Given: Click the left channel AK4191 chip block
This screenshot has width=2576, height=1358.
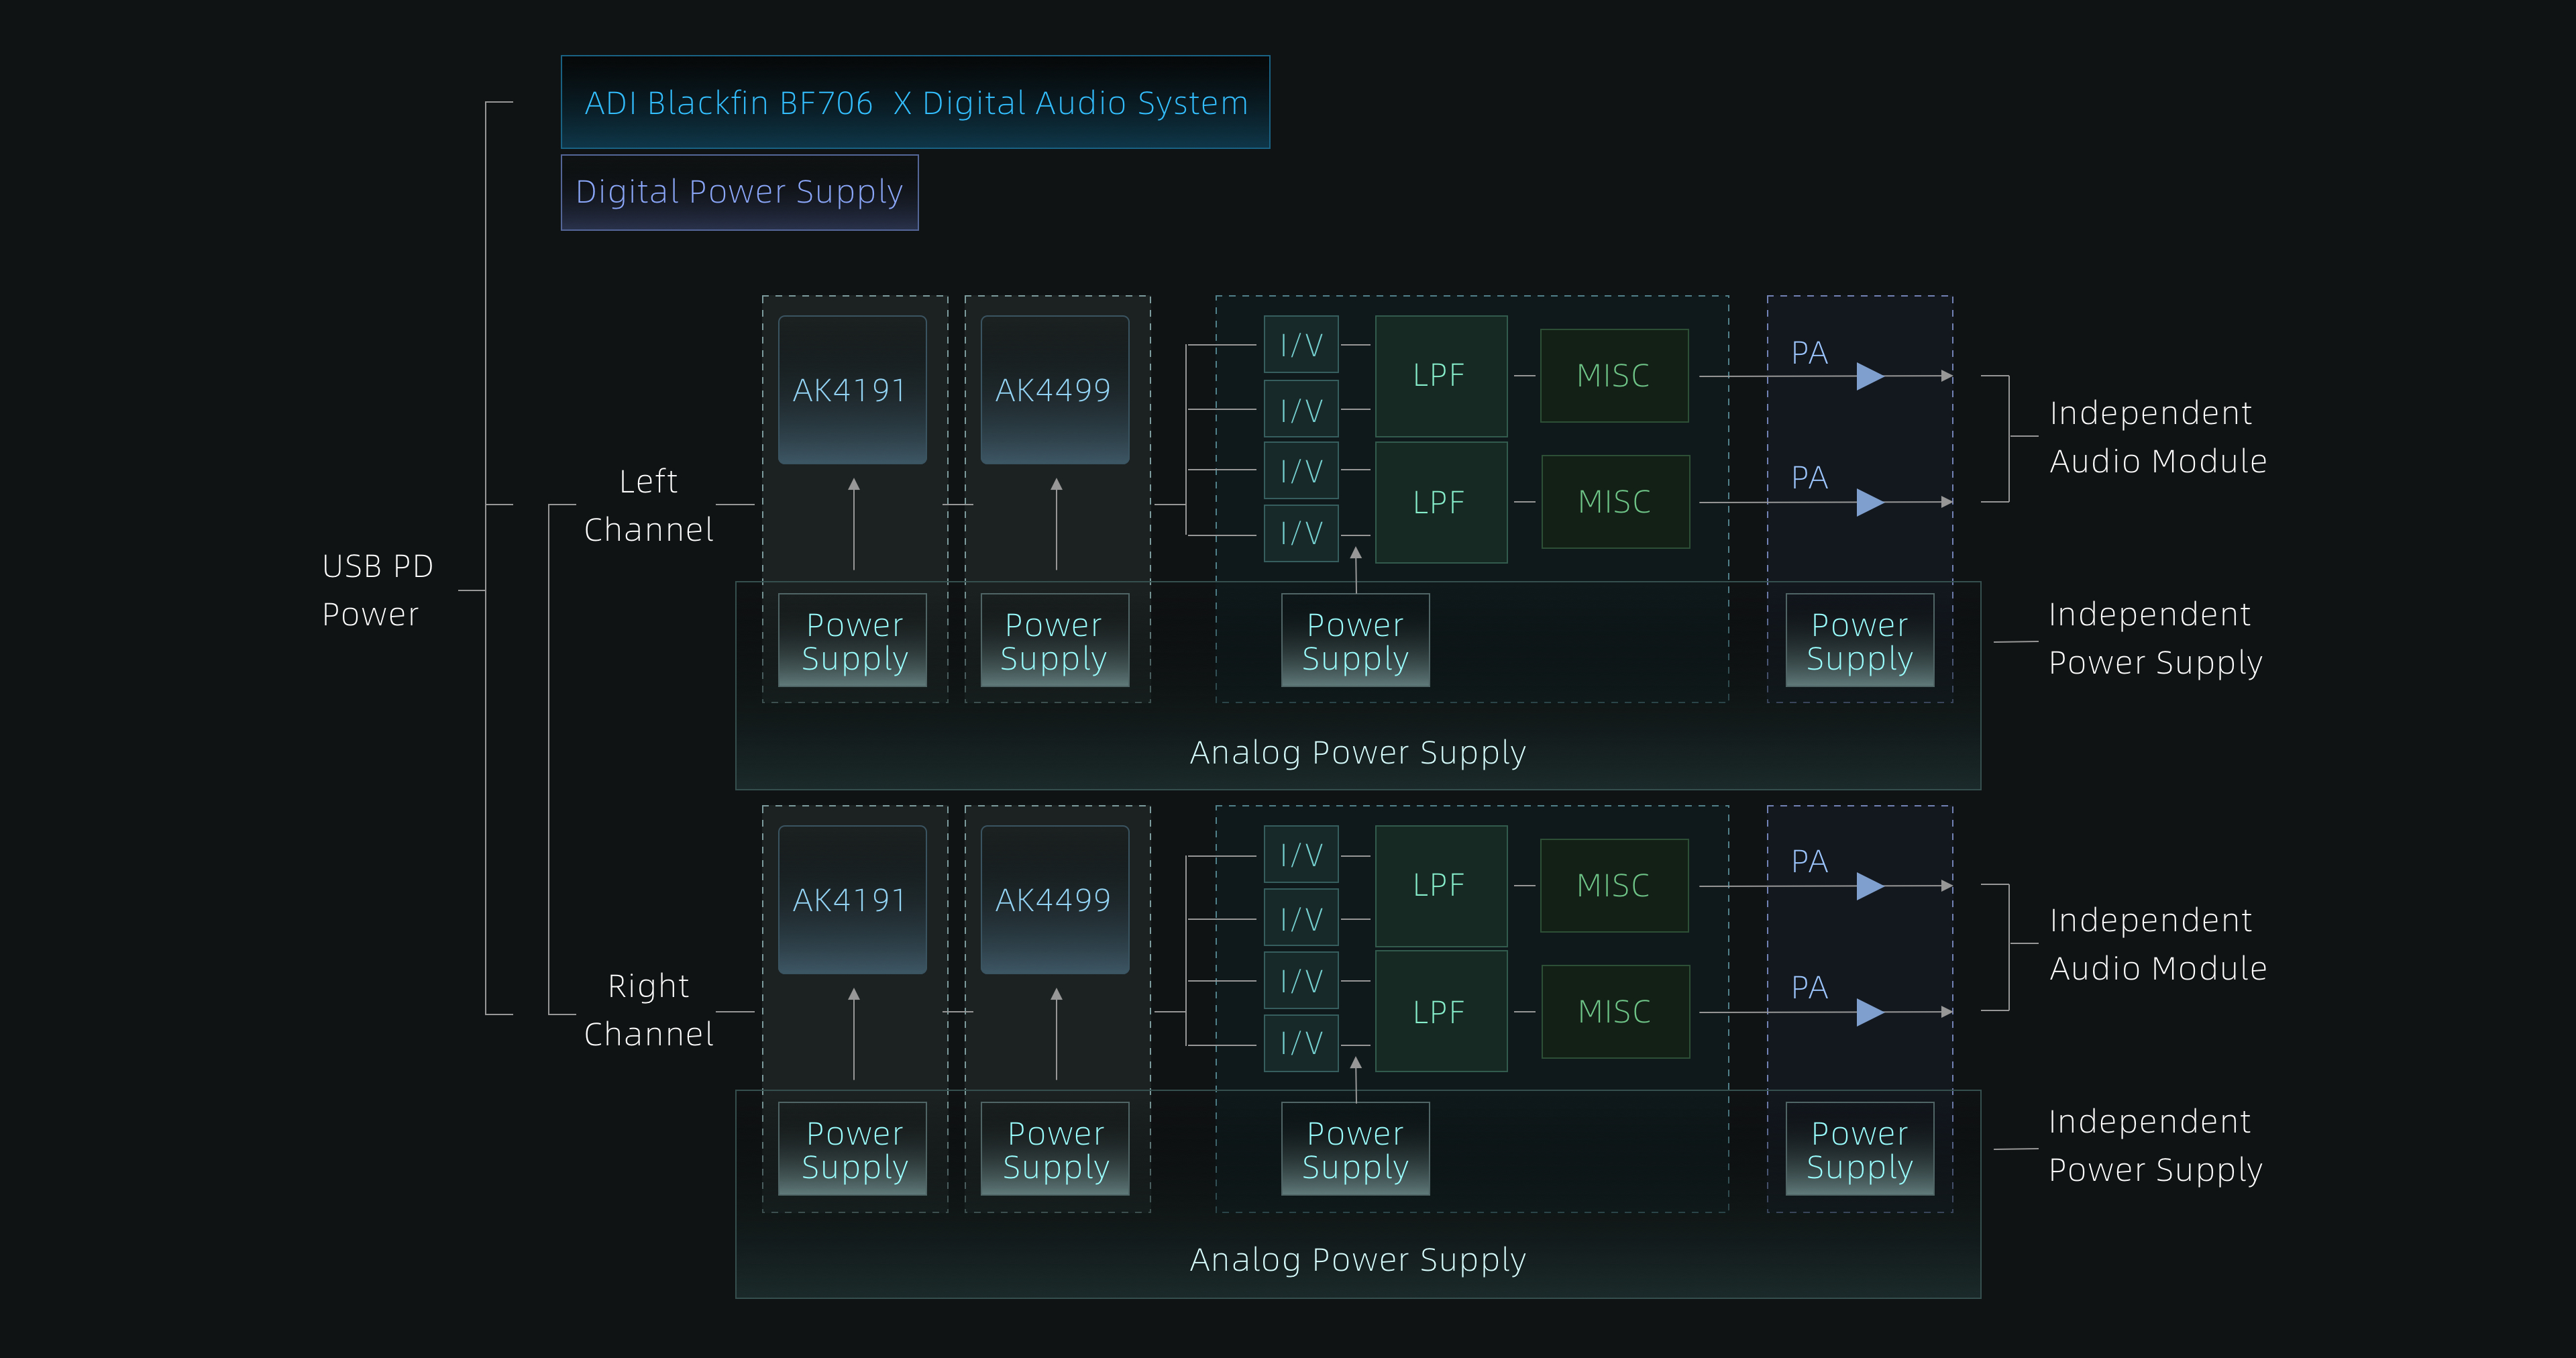Looking at the screenshot, I should (852, 390).
